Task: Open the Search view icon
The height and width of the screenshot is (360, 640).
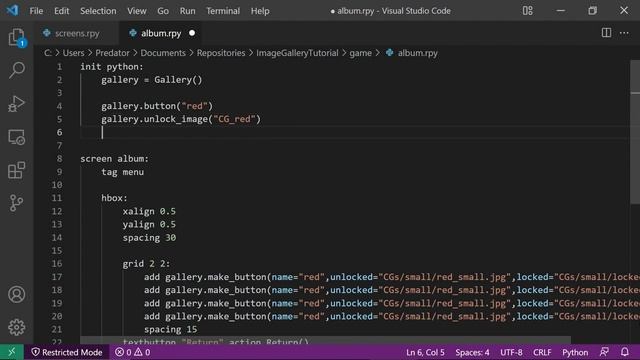Action: point(16,70)
